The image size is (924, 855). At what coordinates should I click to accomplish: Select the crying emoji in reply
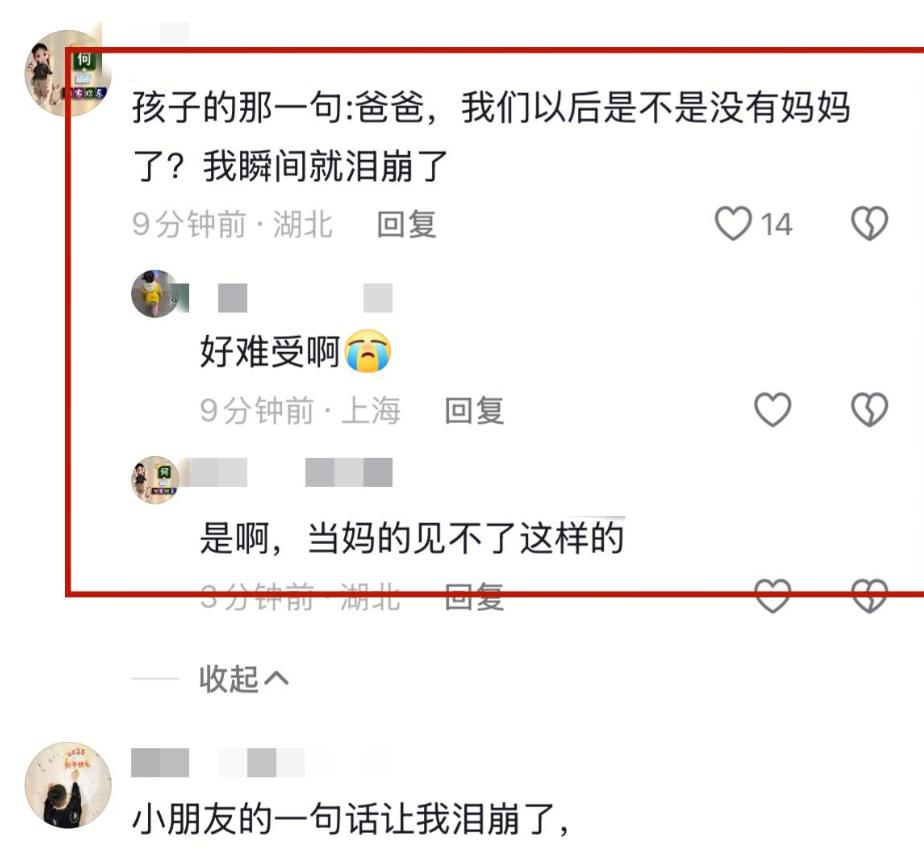click(368, 351)
